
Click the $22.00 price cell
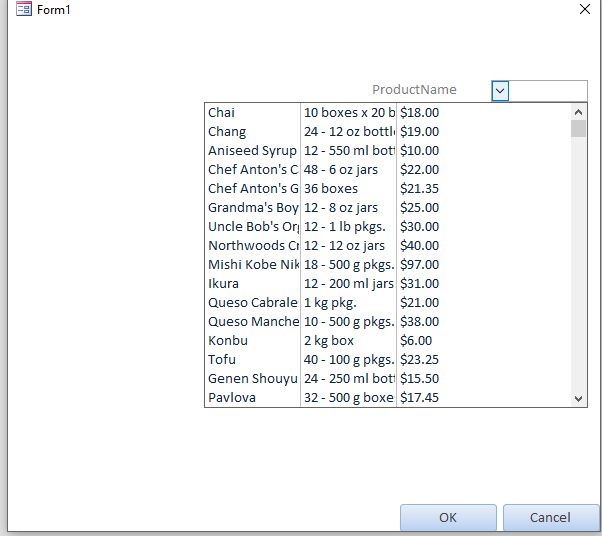419,170
